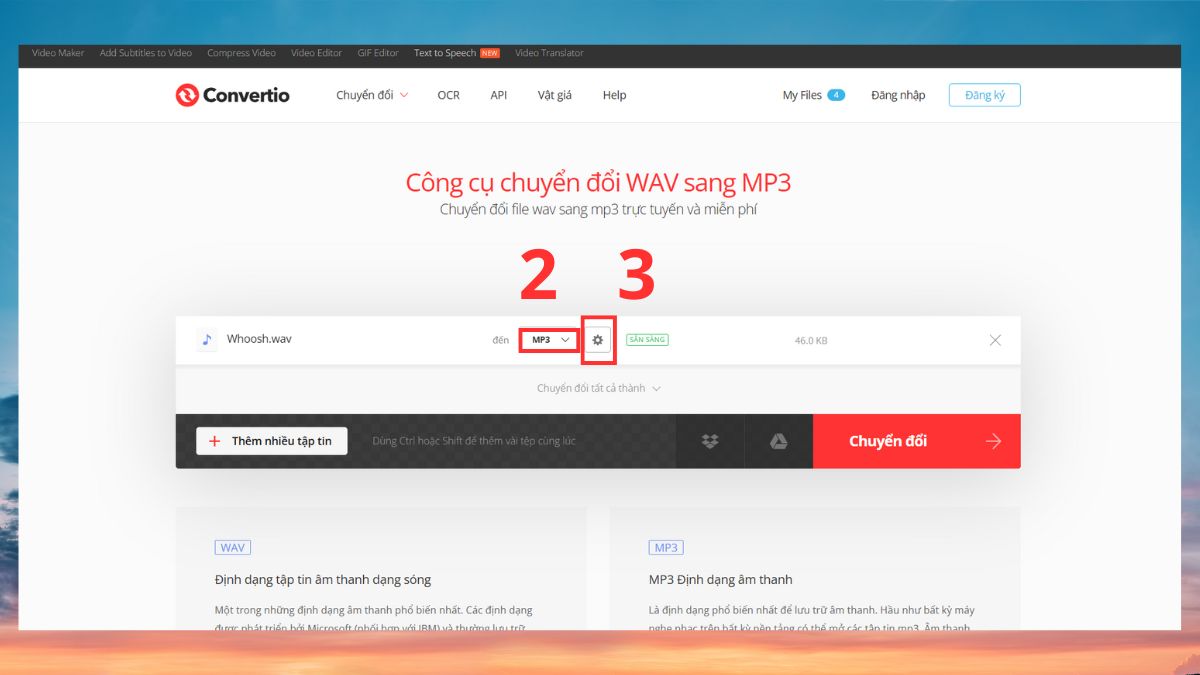Click heading "Định dạng tập tin âm thanh dạng sóng"
The height and width of the screenshot is (675, 1200).
[x=323, y=579]
